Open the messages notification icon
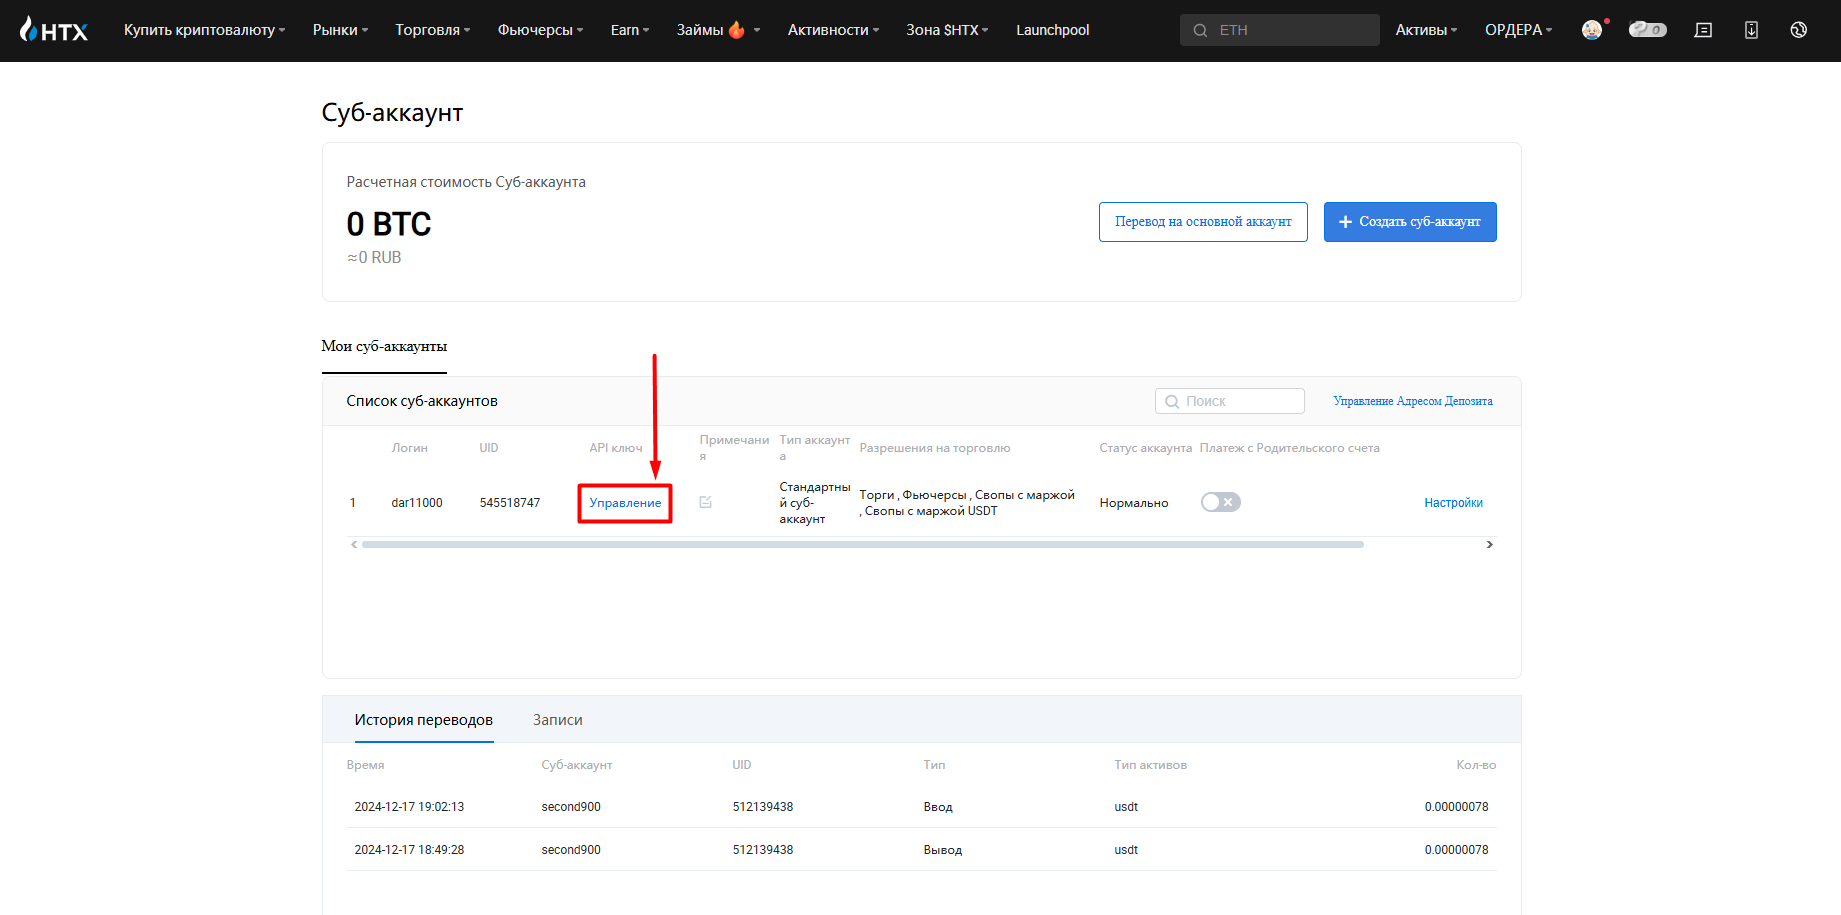The height and width of the screenshot is (915, 1841). pos(1703,30)
